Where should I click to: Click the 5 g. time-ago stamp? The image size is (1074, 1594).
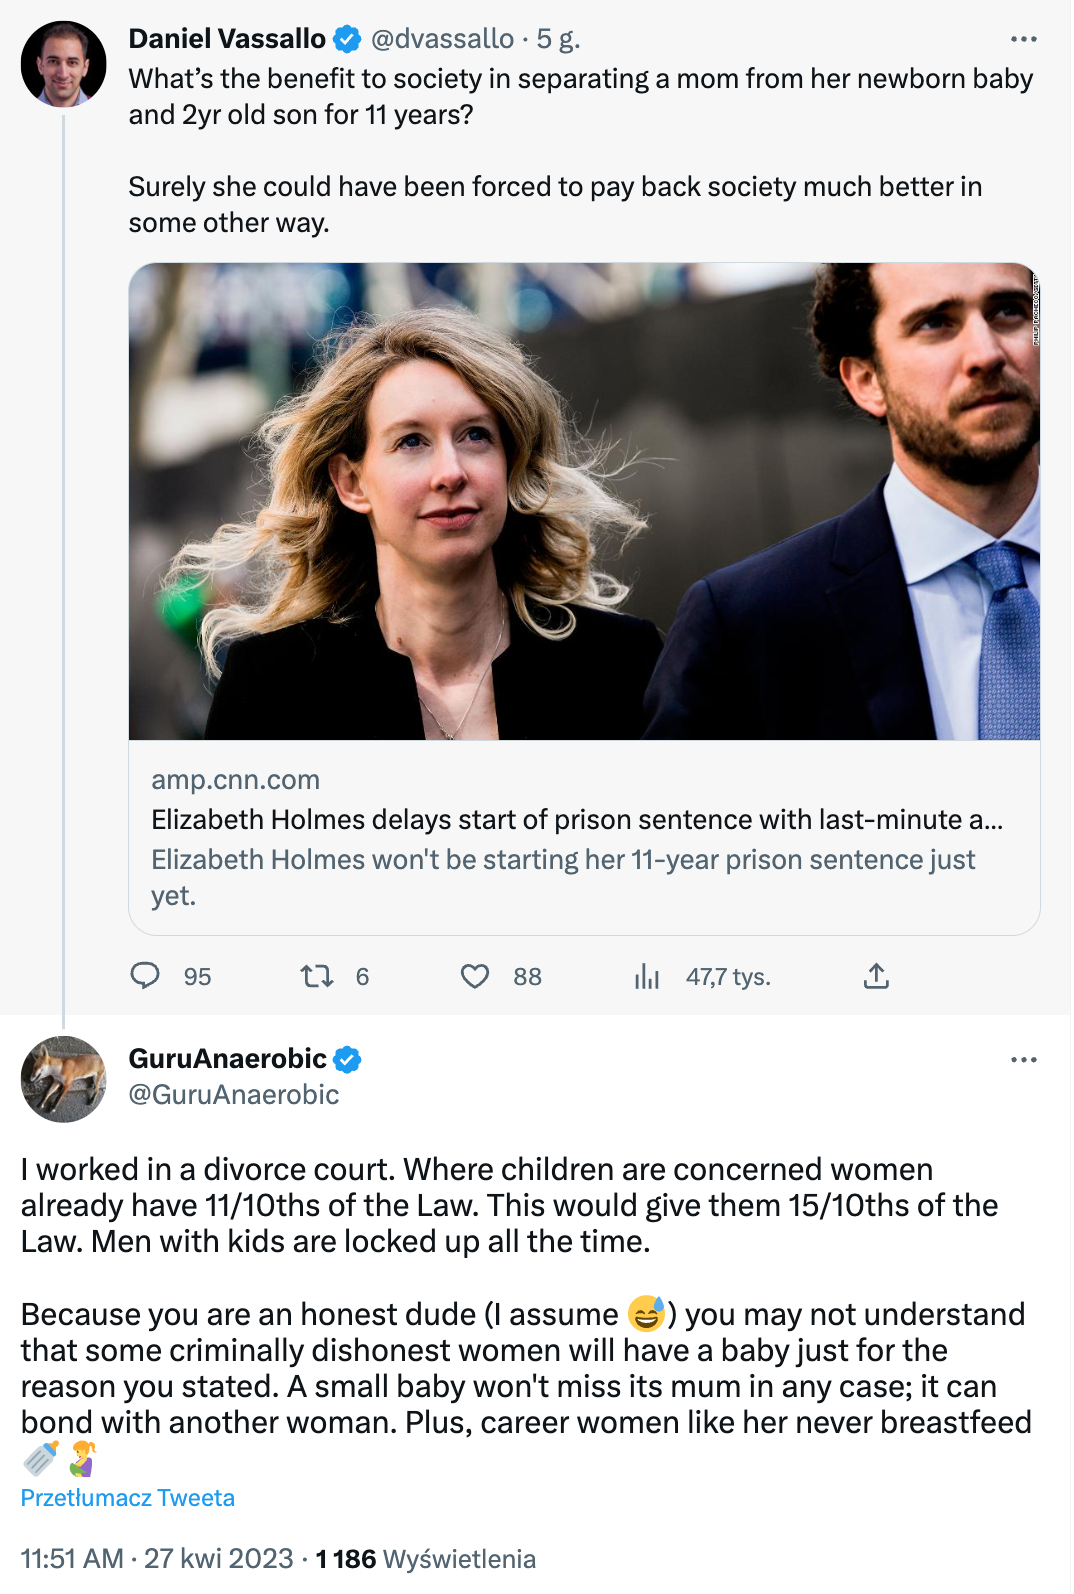[558, 39]
